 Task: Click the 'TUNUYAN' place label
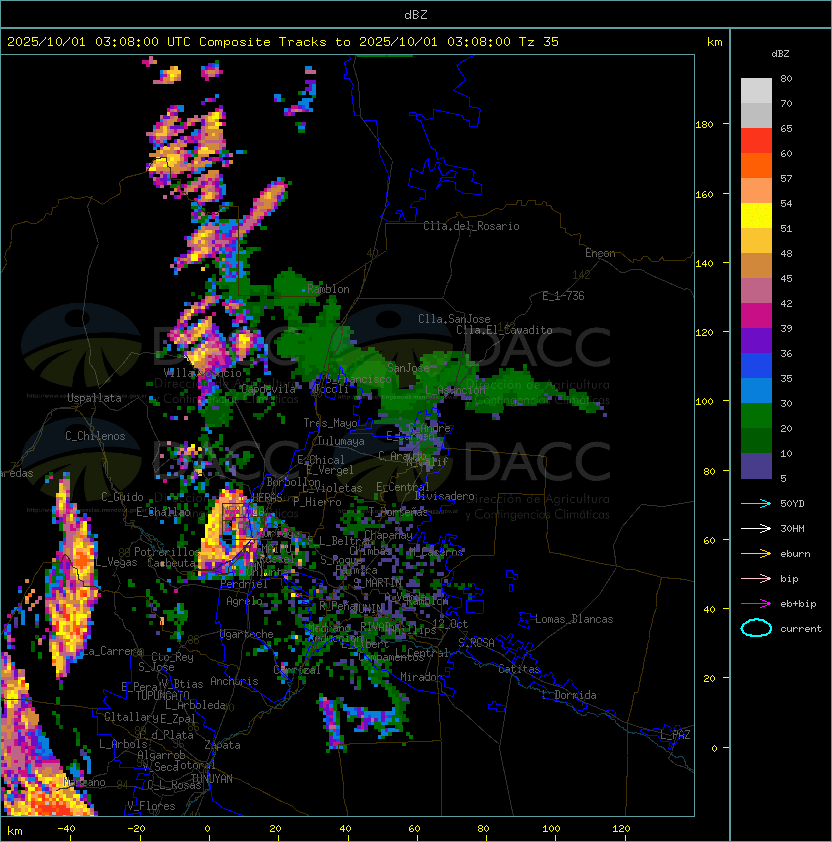point(212,779)
